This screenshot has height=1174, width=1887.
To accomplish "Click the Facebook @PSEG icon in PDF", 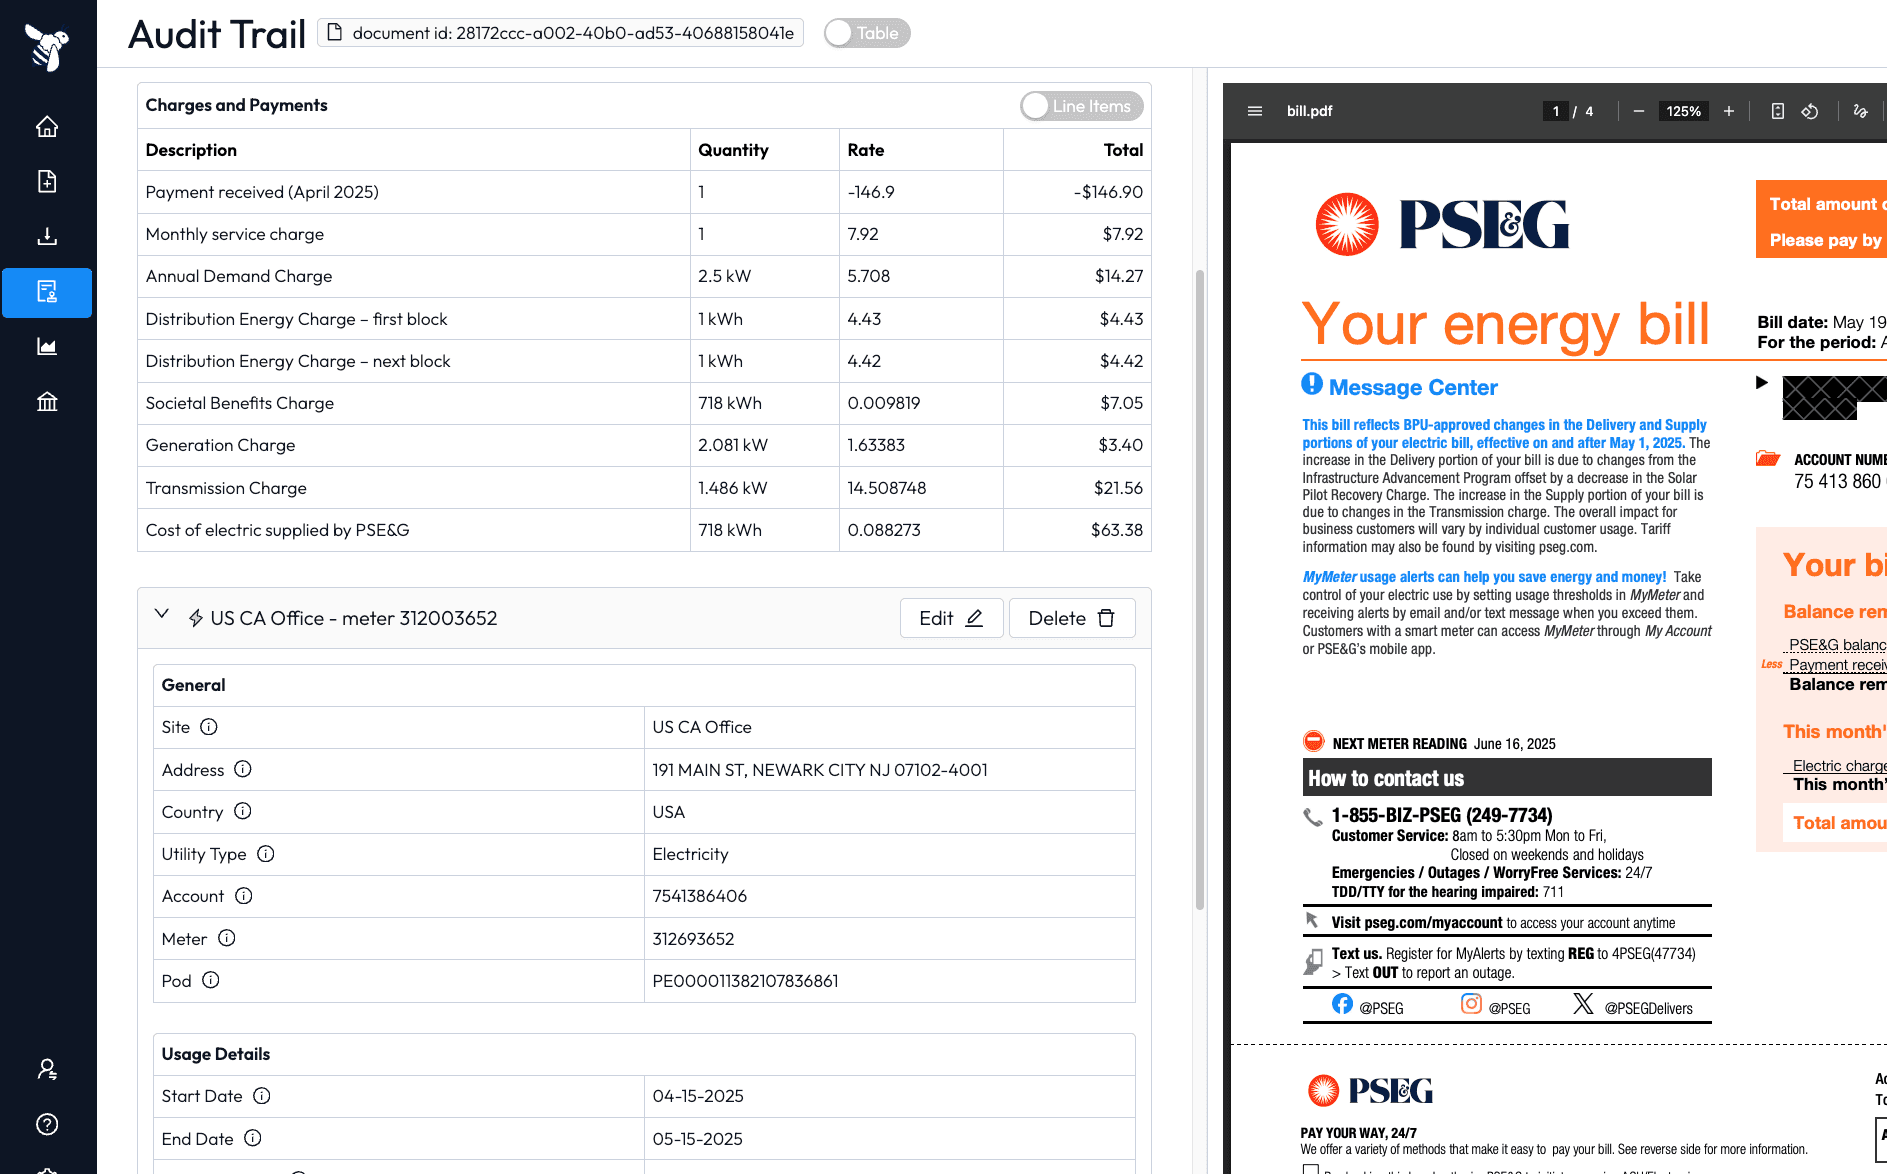I will [1342, 1004].
